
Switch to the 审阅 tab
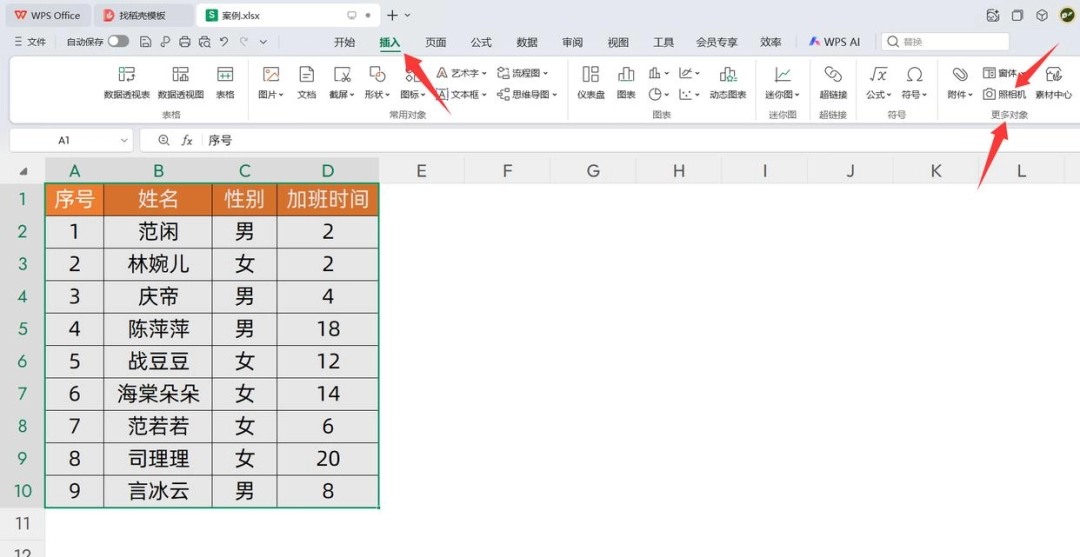(572, 42)
